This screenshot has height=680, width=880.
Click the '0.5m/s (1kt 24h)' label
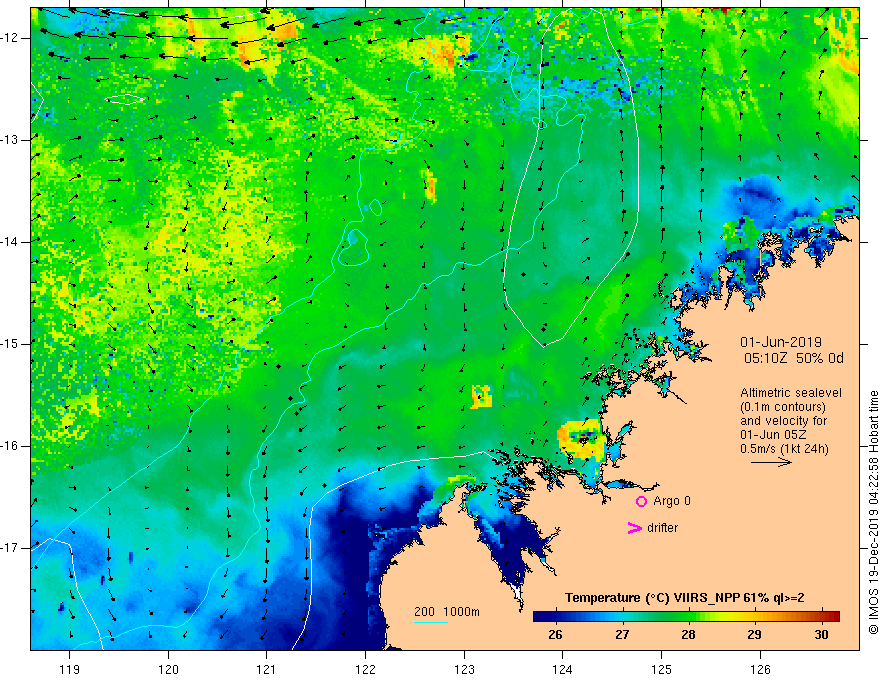click(x=784, y=449)
